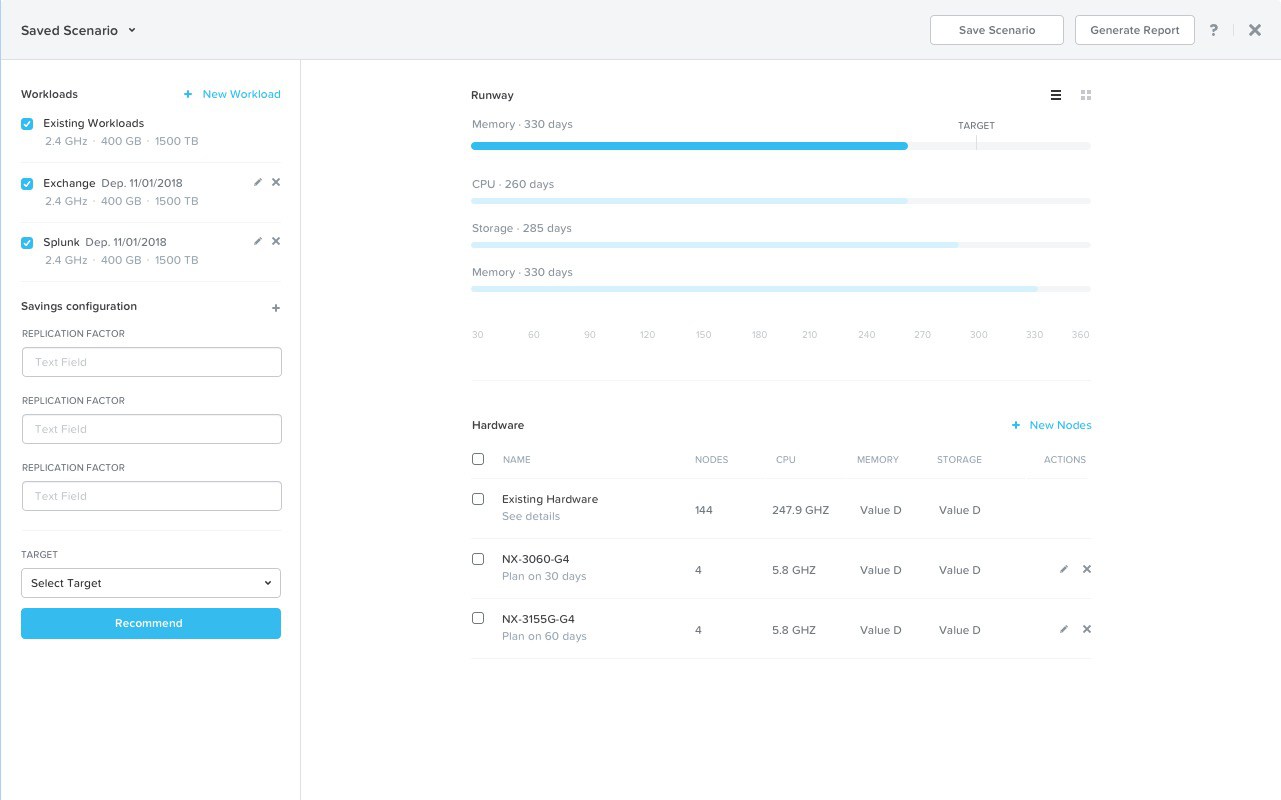
Task: Edit the Exchange workload
Action: click(x=258, y=182)
